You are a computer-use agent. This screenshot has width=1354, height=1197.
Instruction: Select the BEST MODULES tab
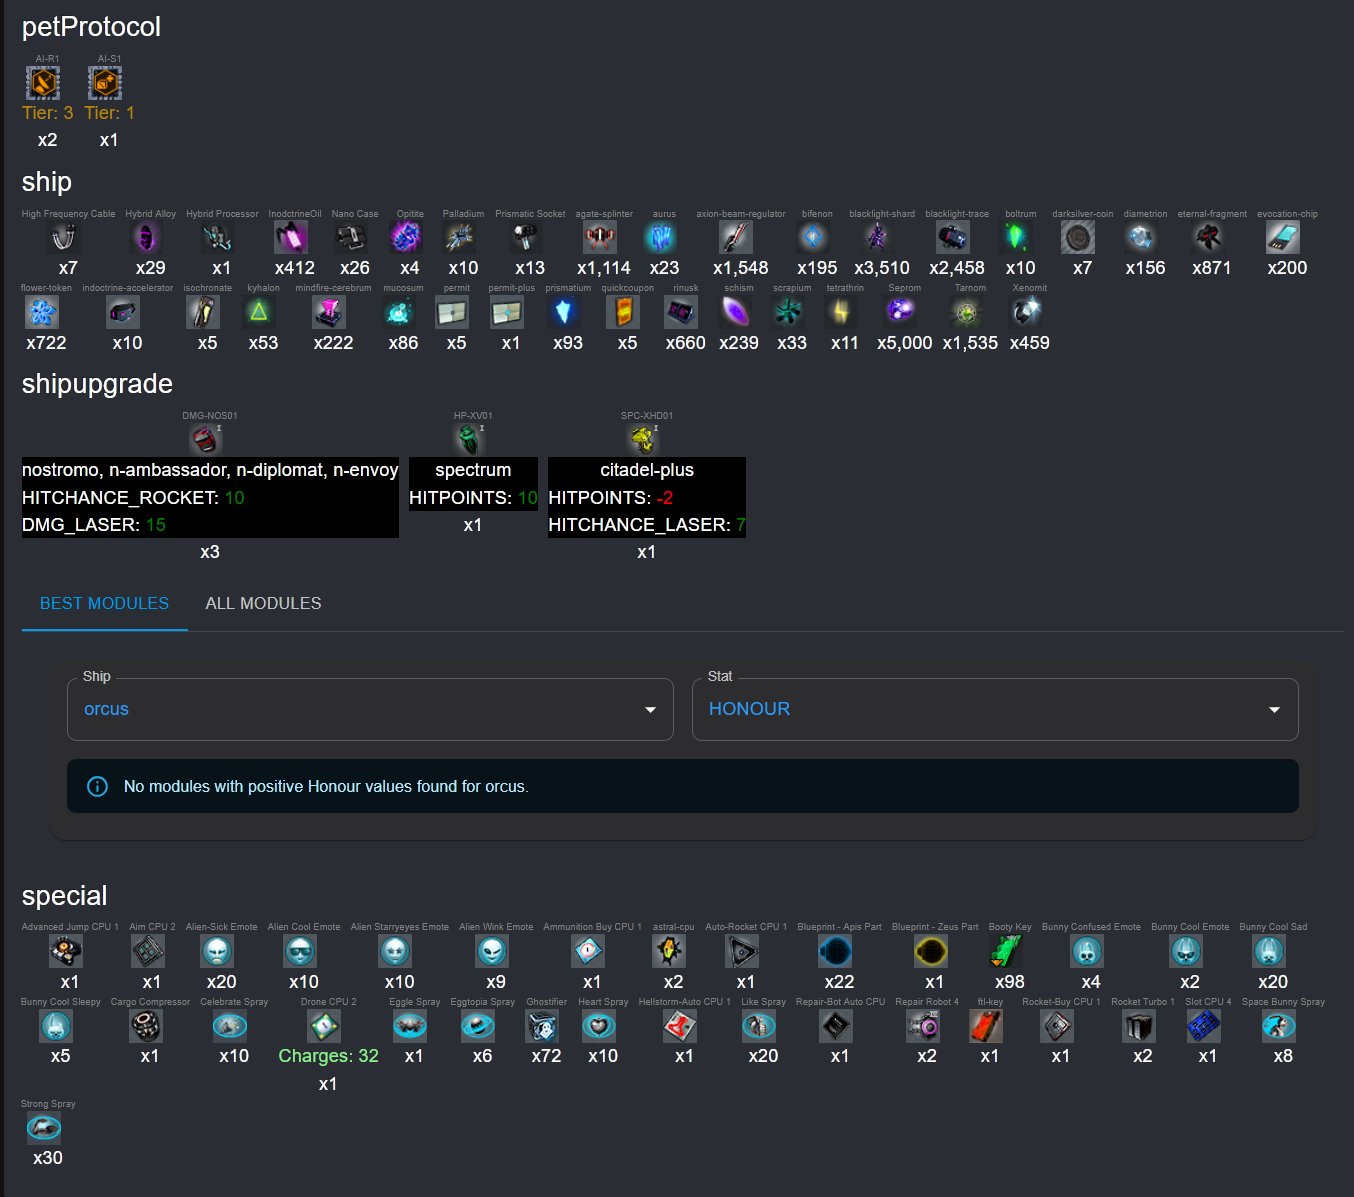(105, 603)
